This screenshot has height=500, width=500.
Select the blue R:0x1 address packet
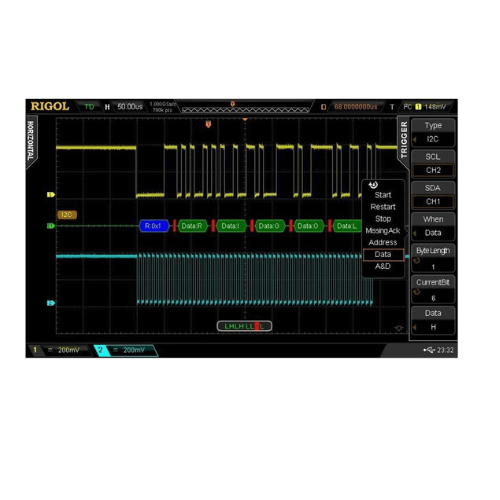[154, 226]
